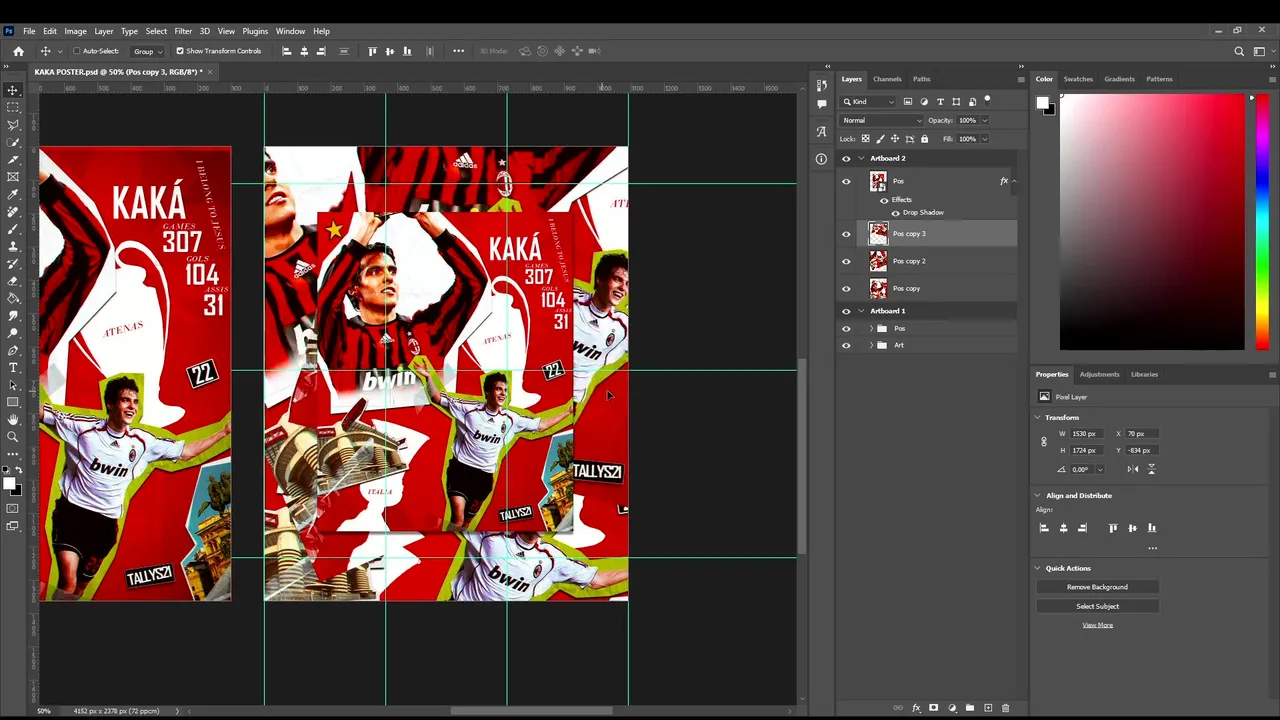1280x720 pixels.
Task: Uncheck Show Transform Controls
Action: (x=180, y=51)
